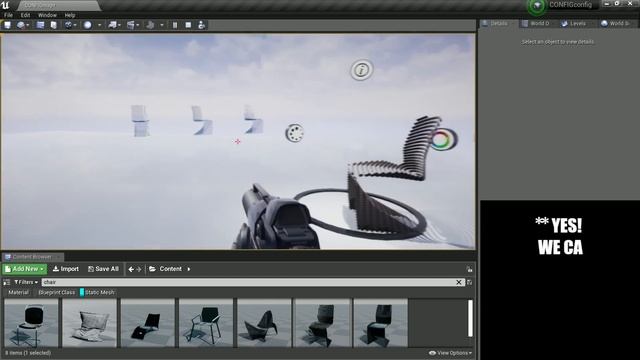Toggle the sources panel icon beside Filters
Screen dimensions: 640x360
tap(7, 282)
